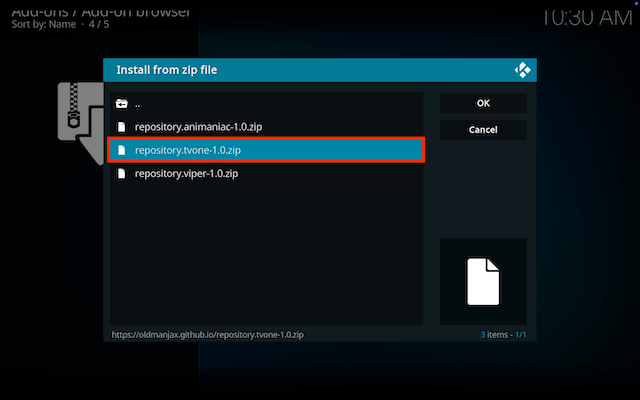The height and width of the screenshot is (400, 640).
Task: Click the large file preview thumbnail
Action: tap(483, 282)
